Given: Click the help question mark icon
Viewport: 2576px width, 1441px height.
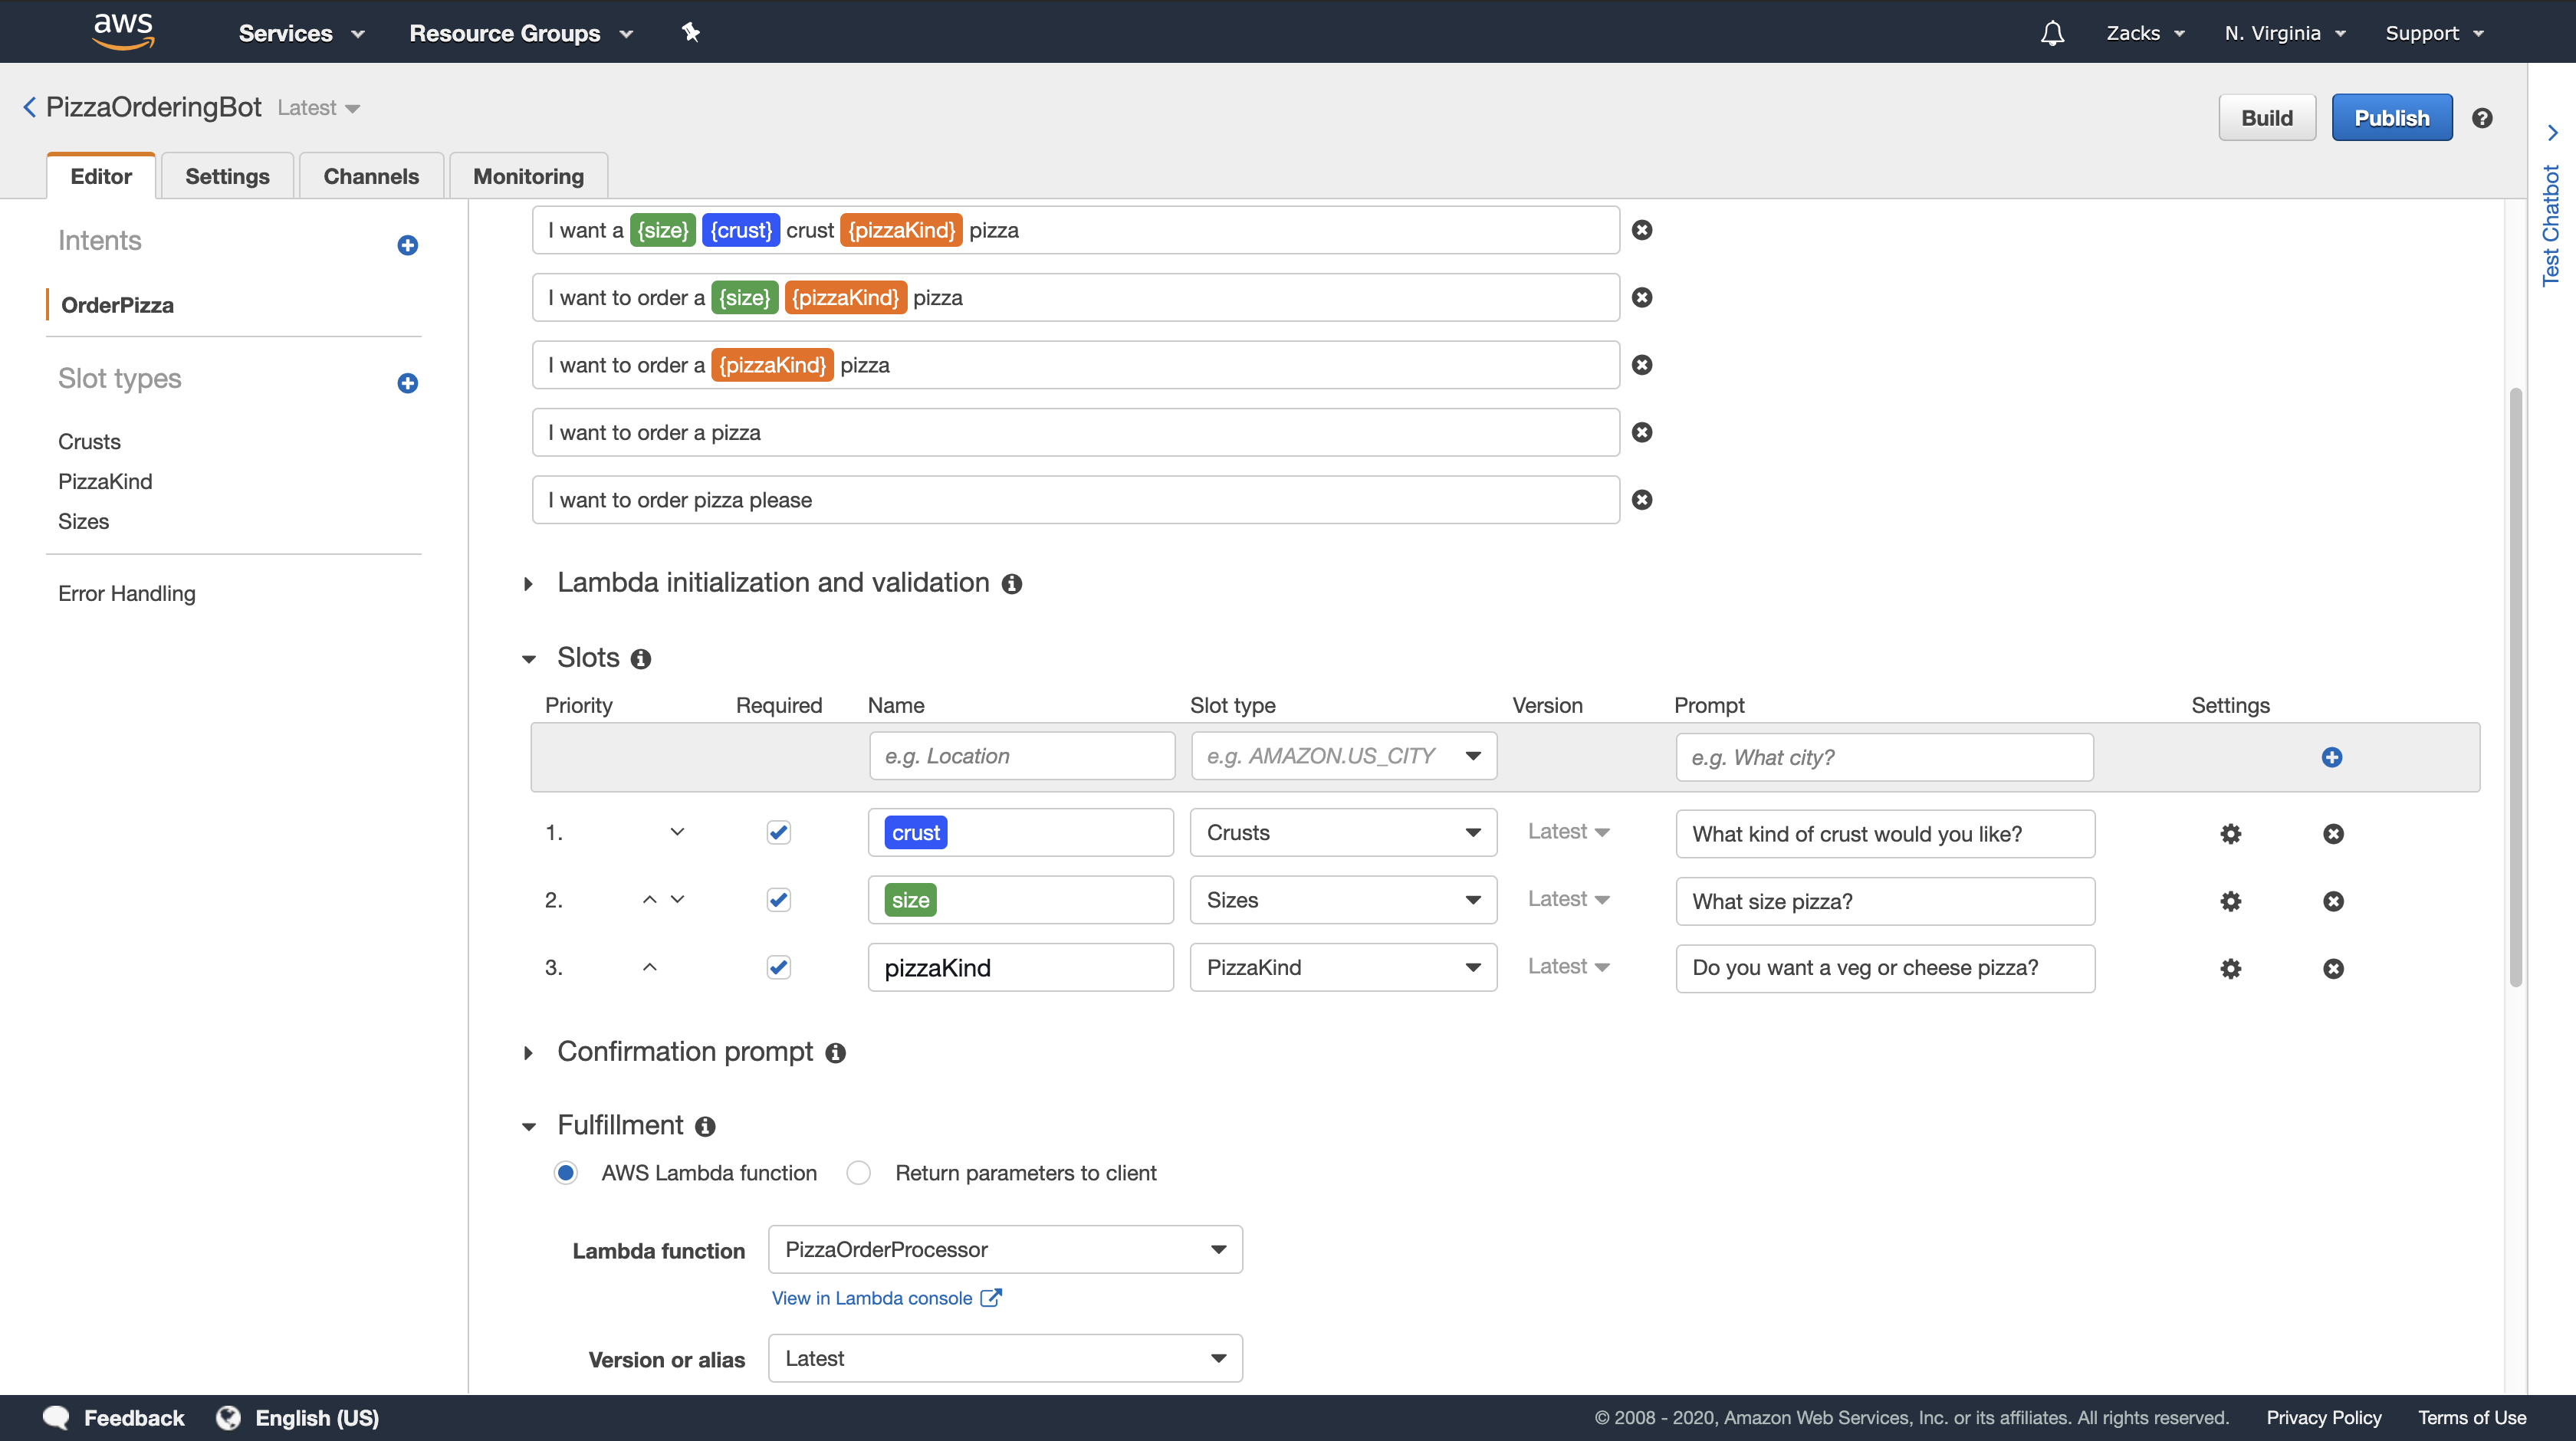Looking at the screenshot, I should coord(2482,118).
